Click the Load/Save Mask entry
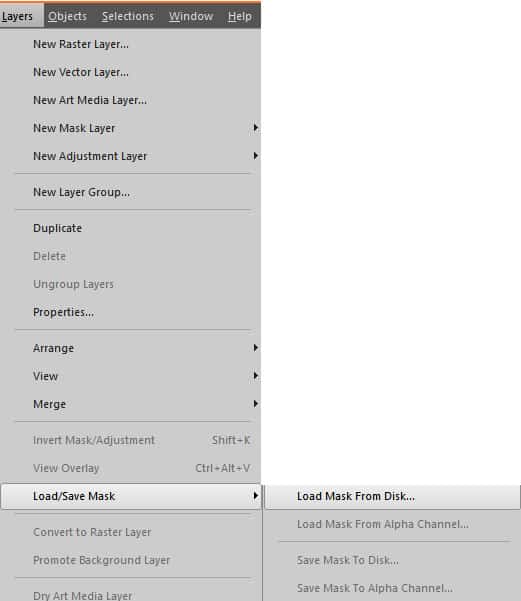Viewport: 521px width, 601px height. point(130,497)
